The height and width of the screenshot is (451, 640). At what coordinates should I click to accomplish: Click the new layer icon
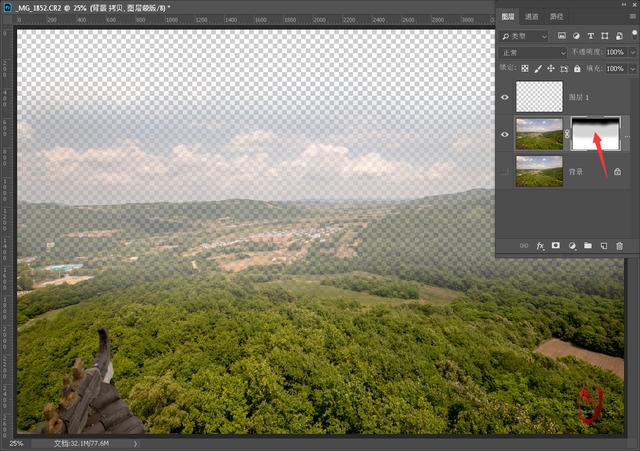click(604, 246)
